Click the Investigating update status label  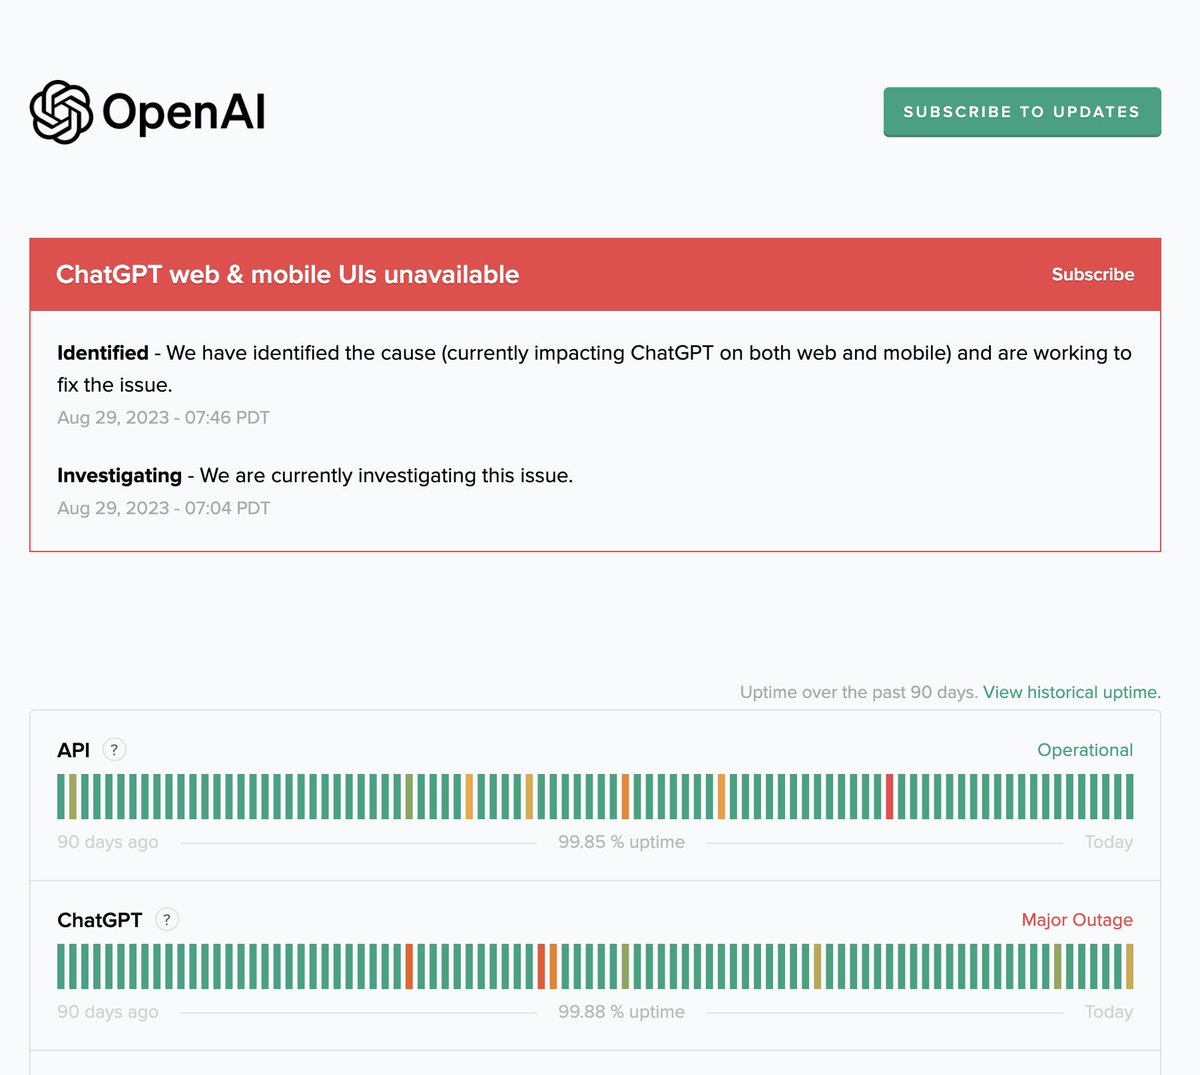(119, 476)
